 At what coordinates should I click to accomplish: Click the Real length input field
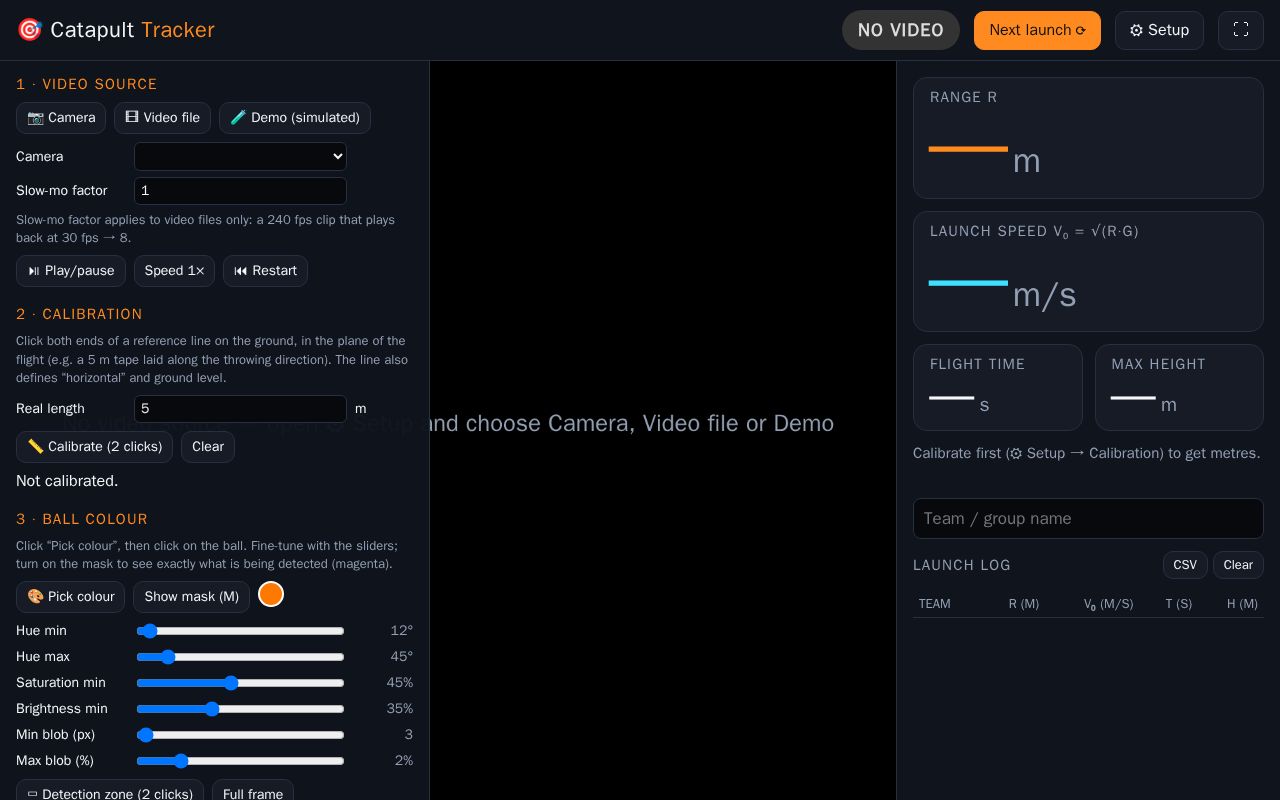(x=240, y=408)
